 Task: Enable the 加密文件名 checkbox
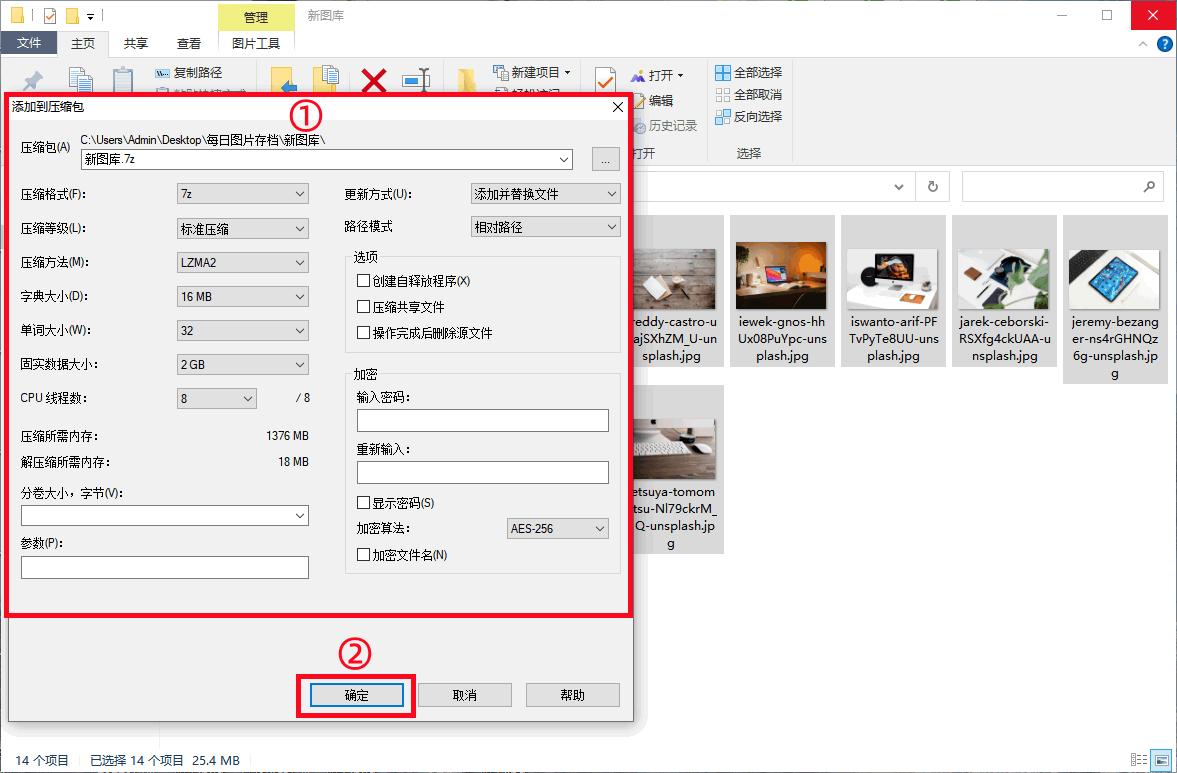pyautogui.click(x=364, y=554)
